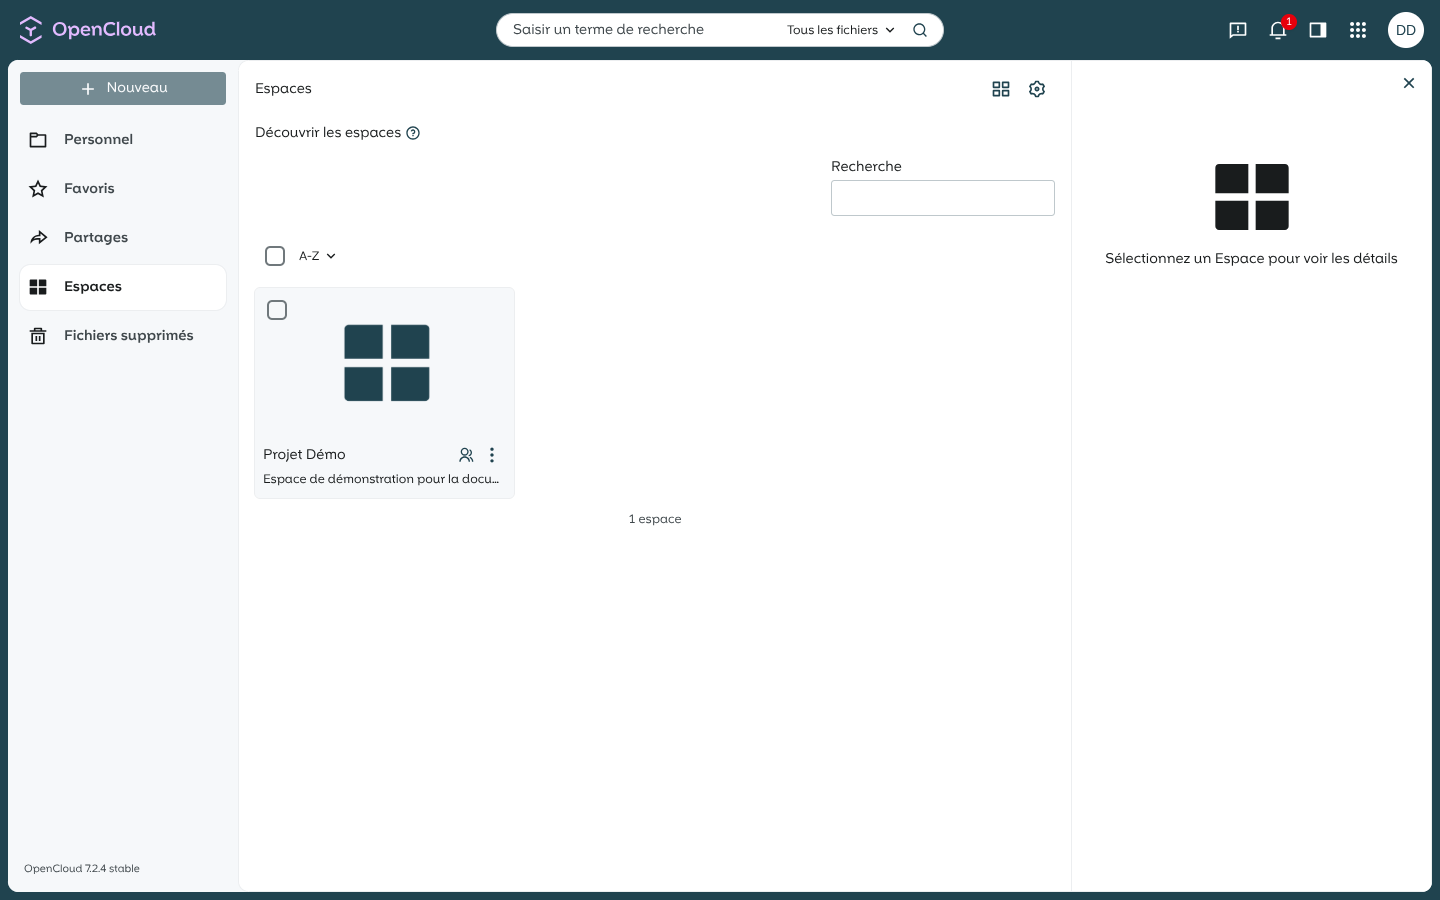Click 'Sélectionnez un Espace pour voir les détails' text
The height and width of the screenshot is (900, 1440).
[x=1251, y=258]
